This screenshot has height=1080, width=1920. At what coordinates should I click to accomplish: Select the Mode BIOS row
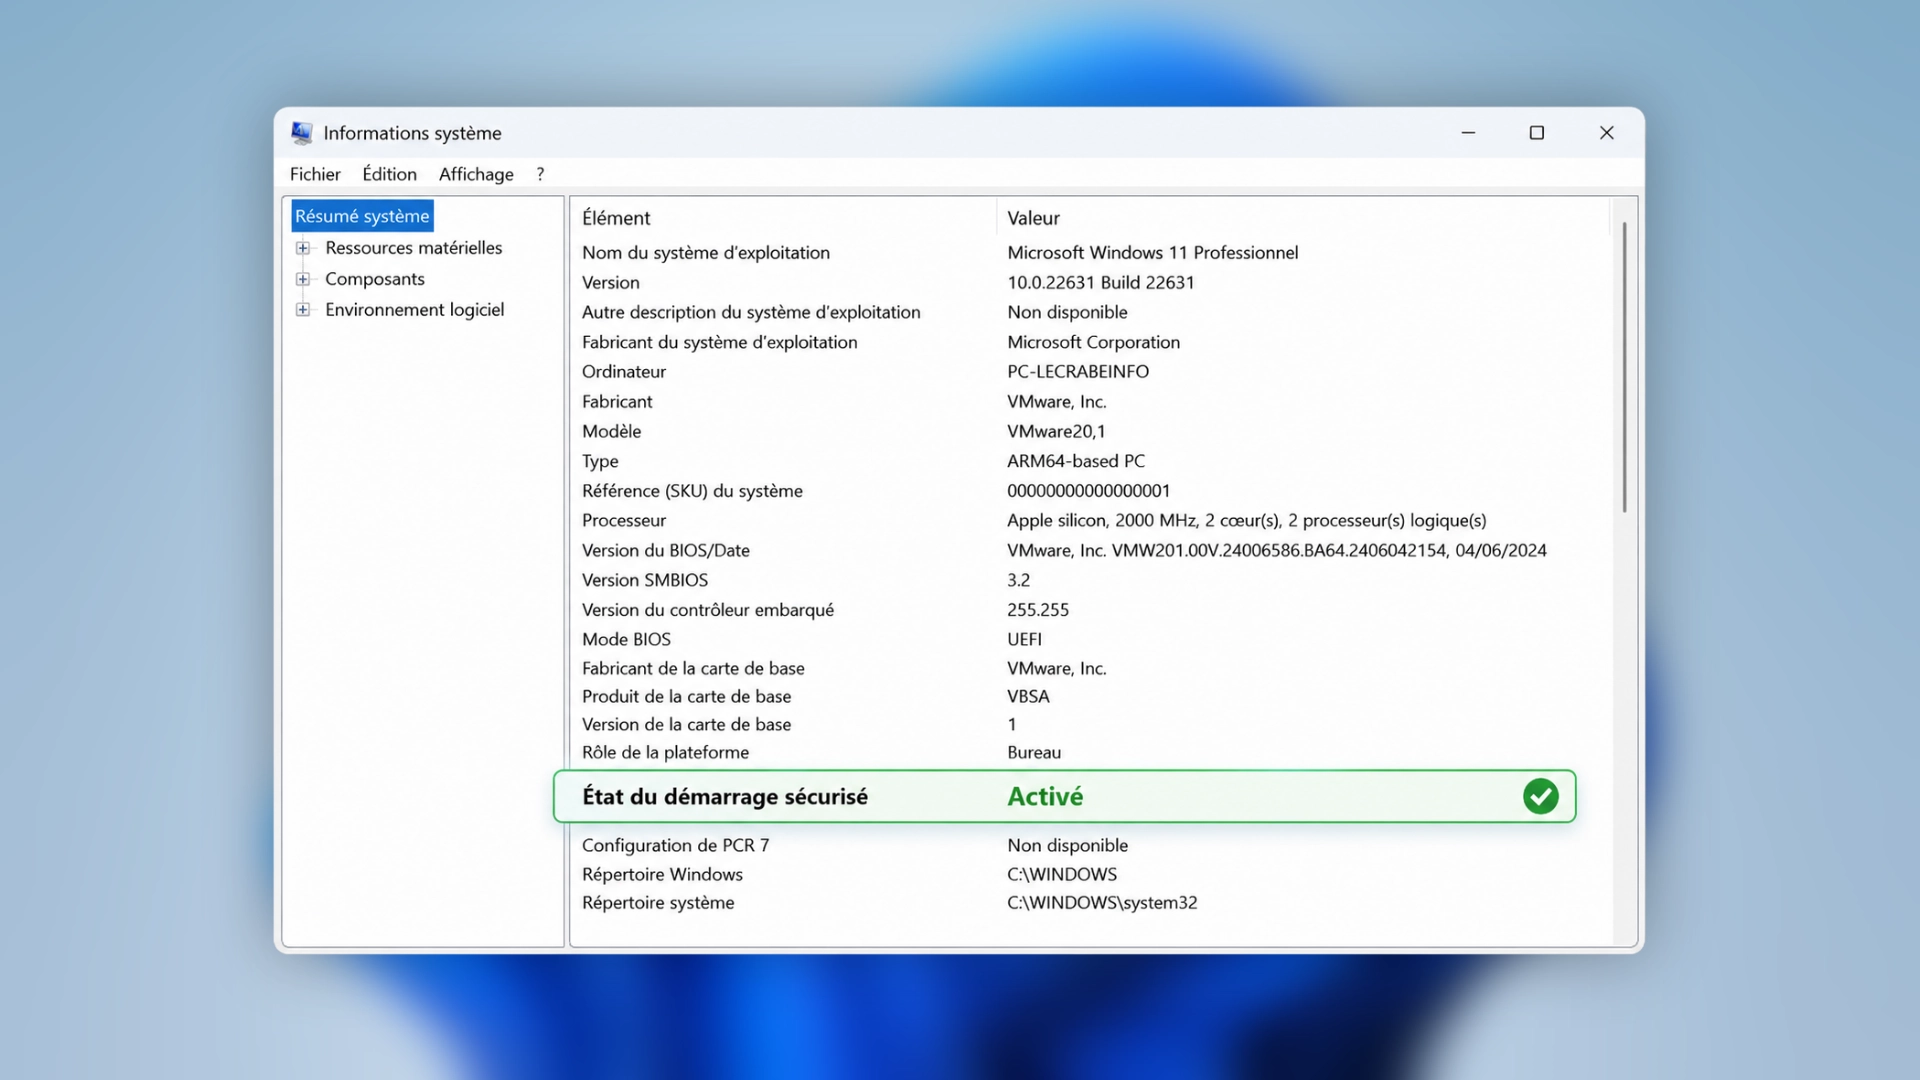[626, 639]
